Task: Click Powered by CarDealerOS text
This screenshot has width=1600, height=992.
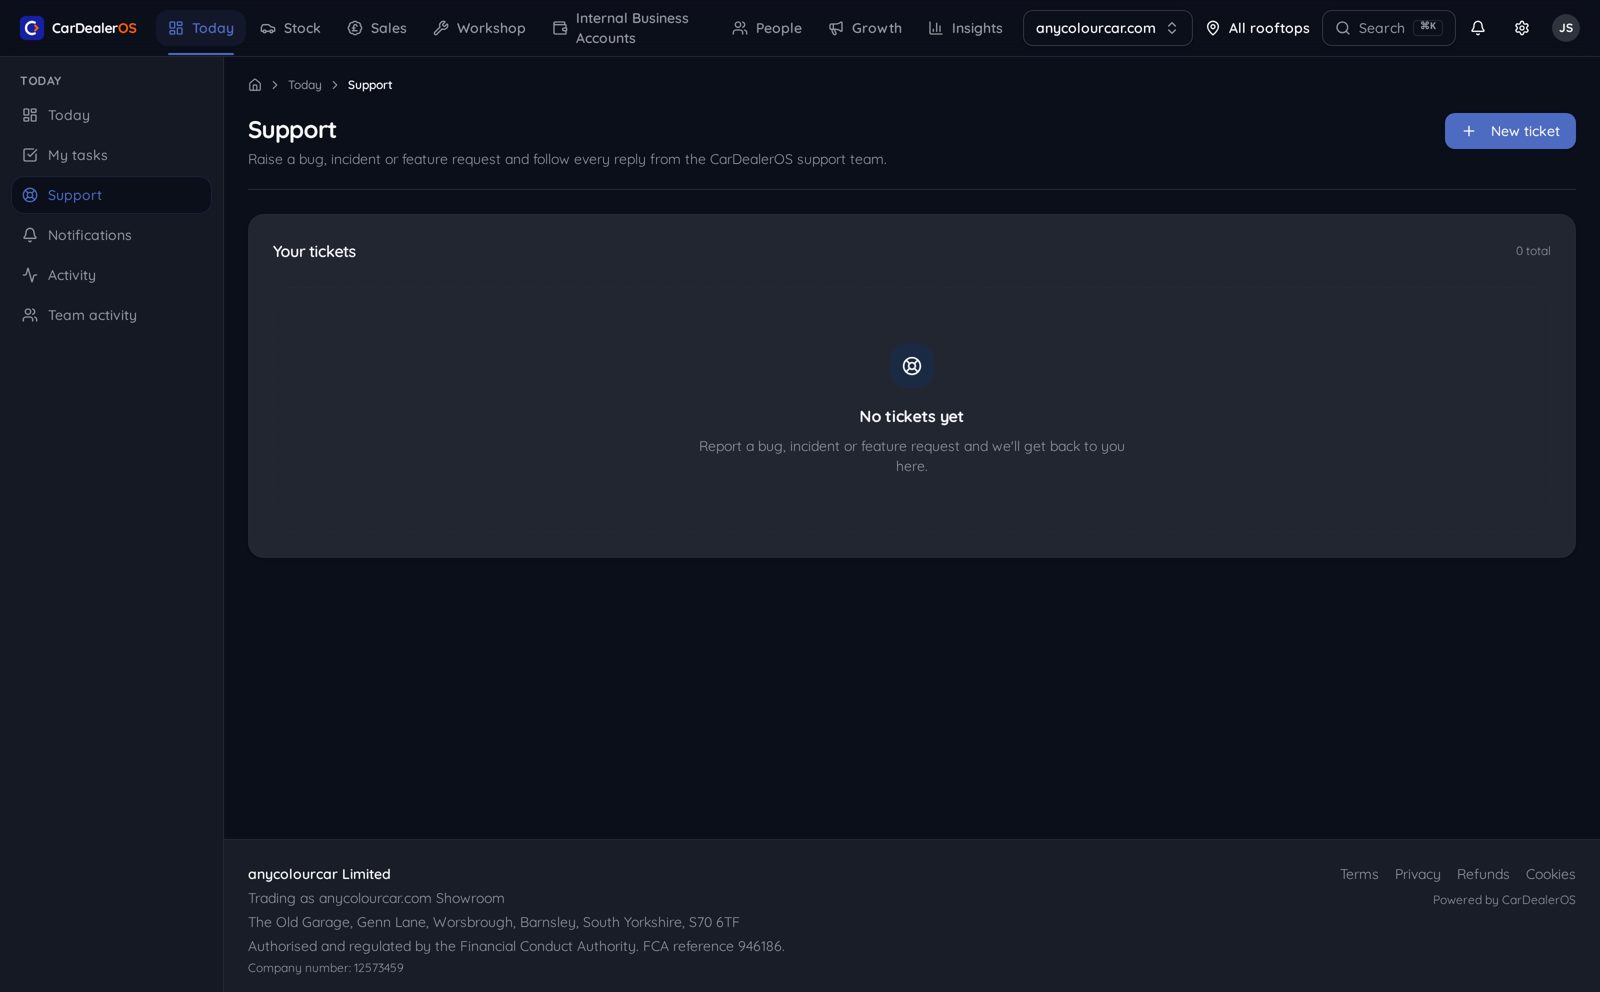Action: pyautogui.click(x=1504, y=900)
